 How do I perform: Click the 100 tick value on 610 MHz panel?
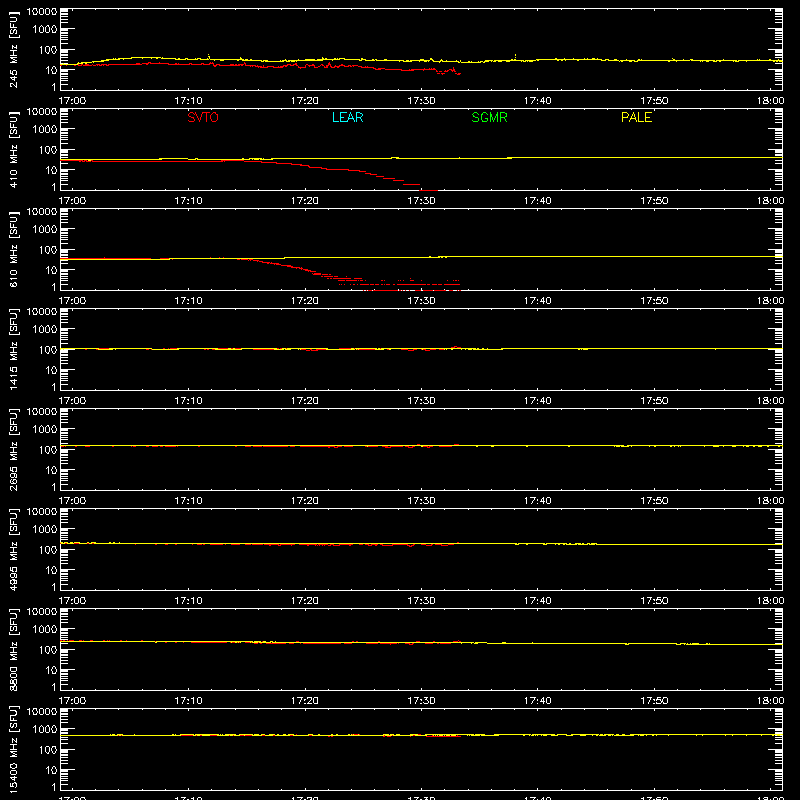[48, 250]
